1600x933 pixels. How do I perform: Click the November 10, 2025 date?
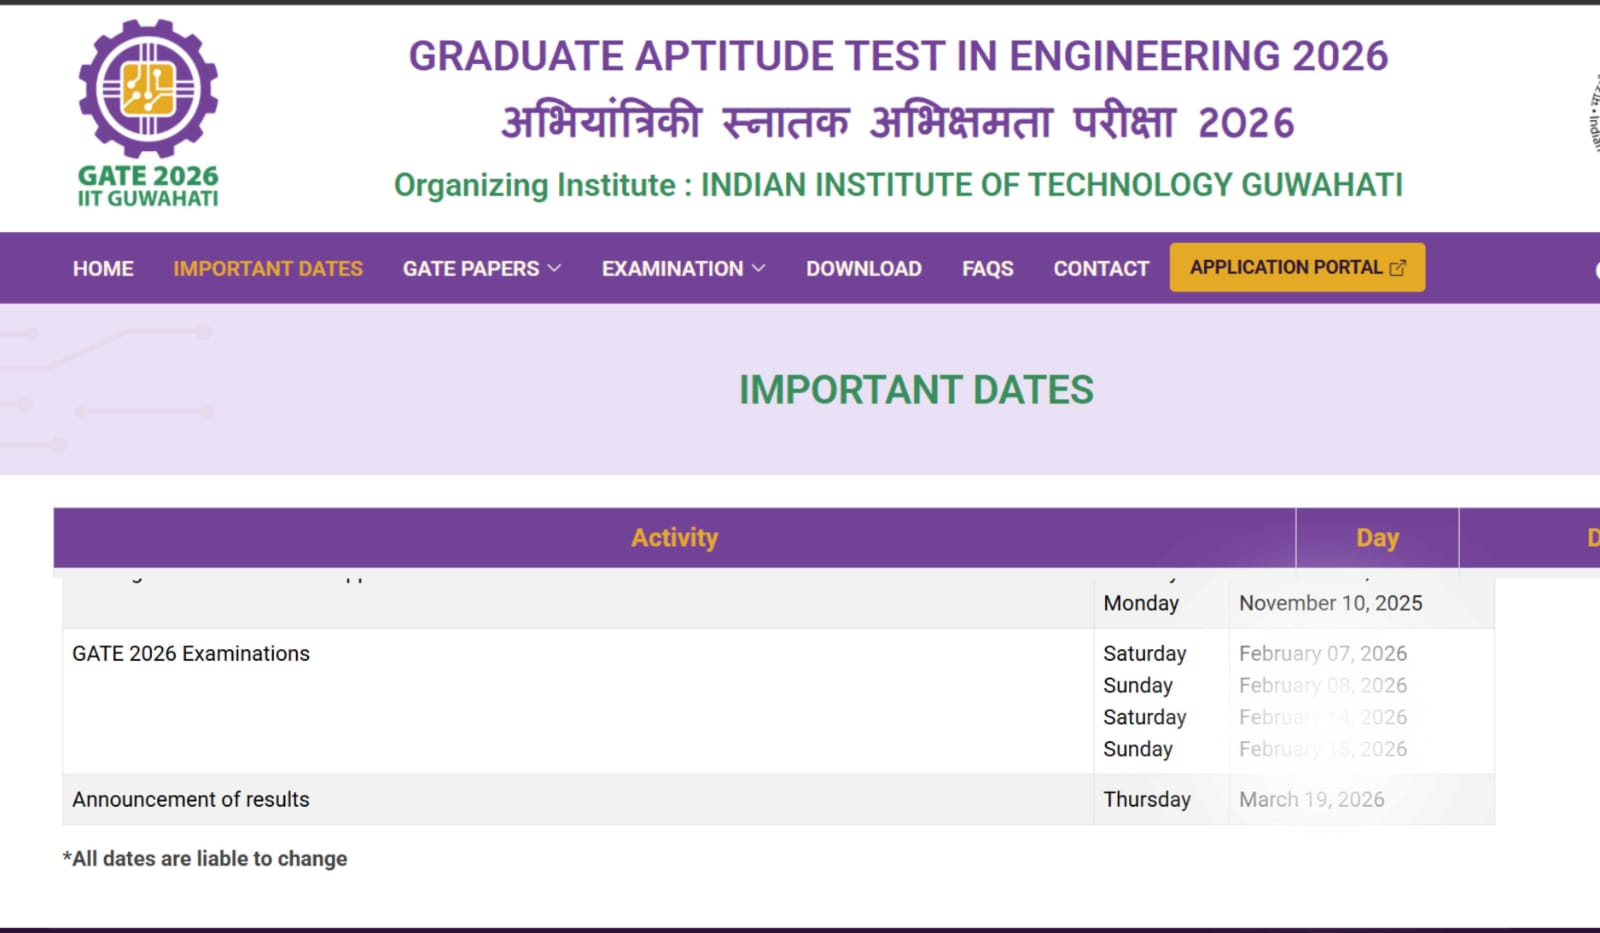click(x=1331, y=603)
